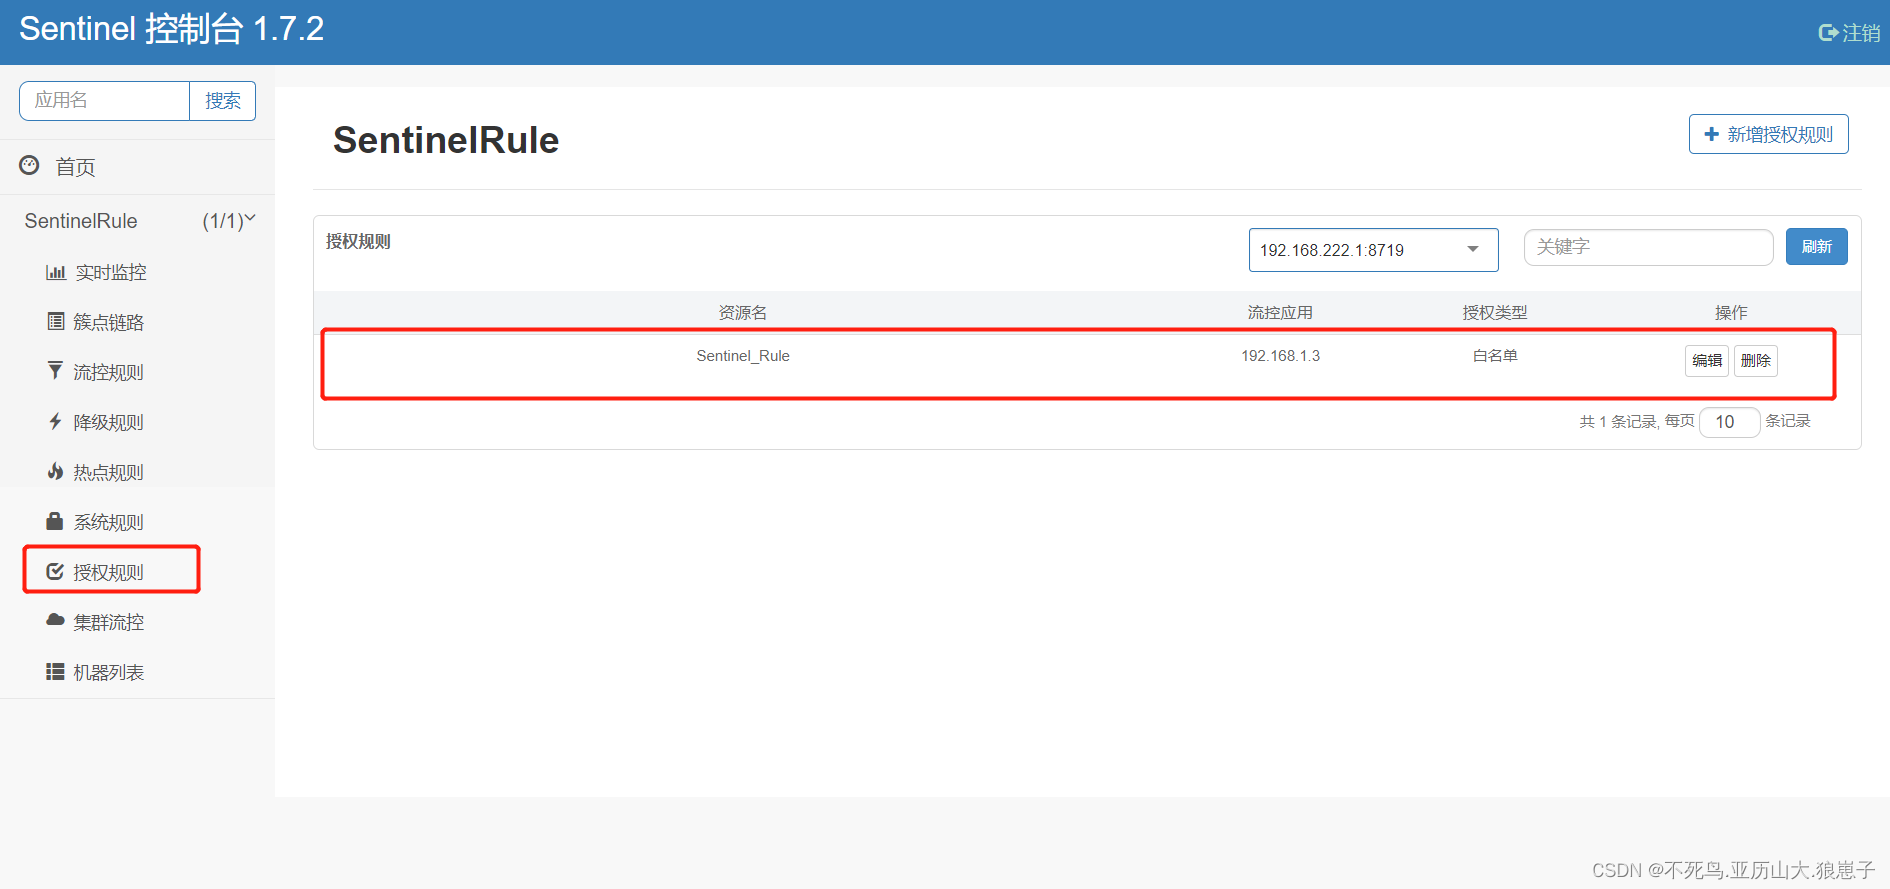
Task: Select 授权规则 in the sidebar
Action: (x=109, y=572)
